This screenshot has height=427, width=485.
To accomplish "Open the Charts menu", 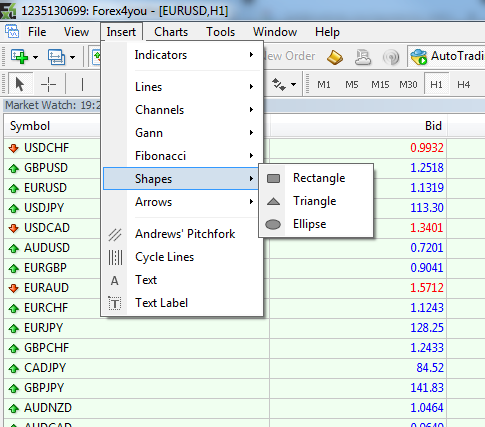I will (x=171, y=32).
